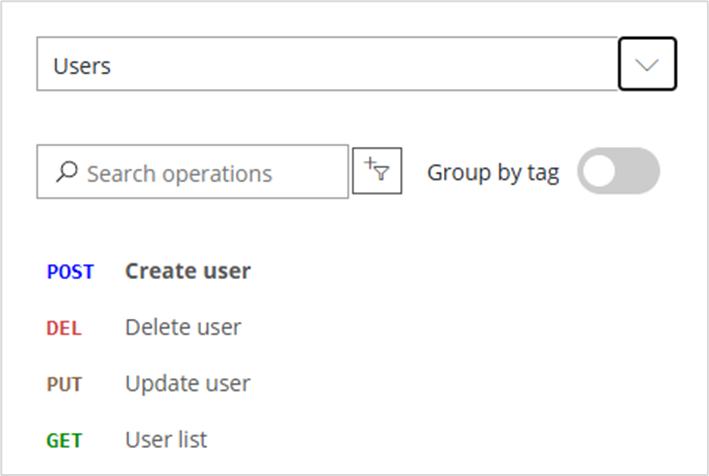Click the blue POST method badge

70,272
